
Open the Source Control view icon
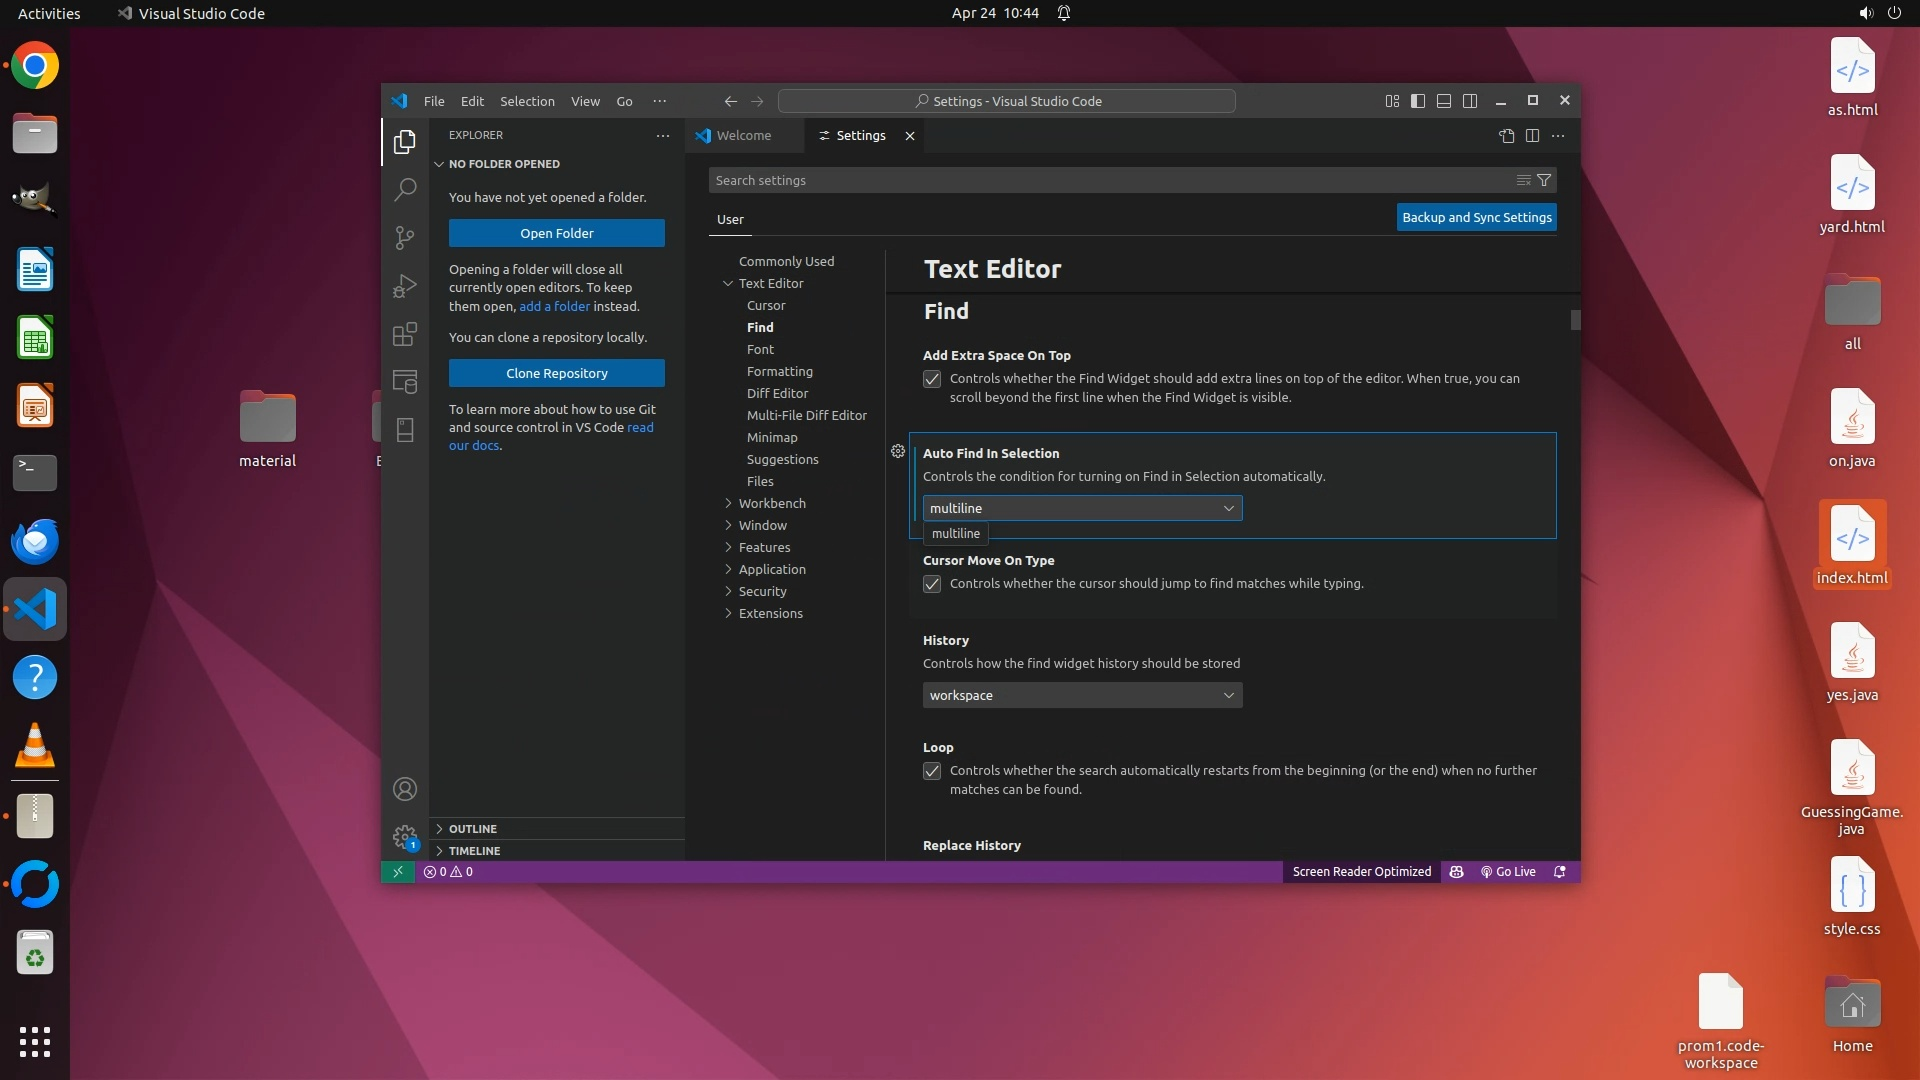405,237
